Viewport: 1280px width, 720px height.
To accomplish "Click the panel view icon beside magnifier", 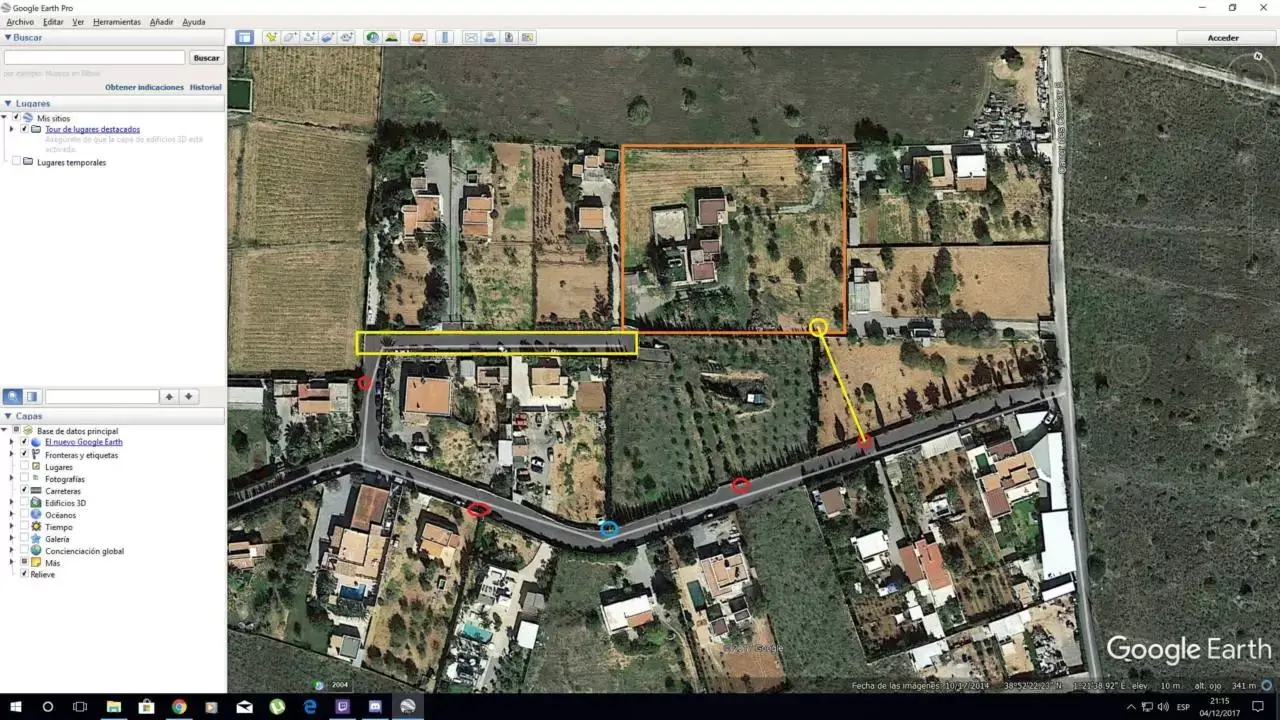I will pos(32,397).
